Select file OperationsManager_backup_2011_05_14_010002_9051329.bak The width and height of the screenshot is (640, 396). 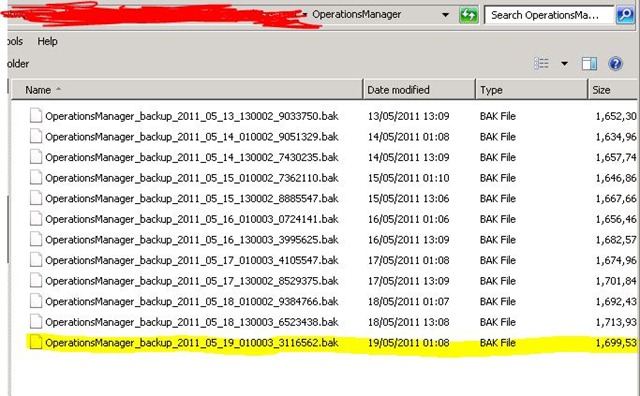click(191, 137)
